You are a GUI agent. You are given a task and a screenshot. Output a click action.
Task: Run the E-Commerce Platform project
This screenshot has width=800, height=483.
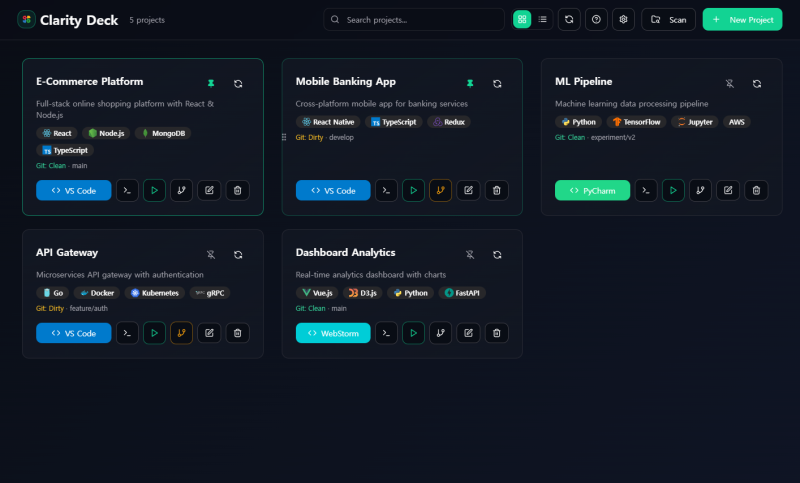pos(154,190)
